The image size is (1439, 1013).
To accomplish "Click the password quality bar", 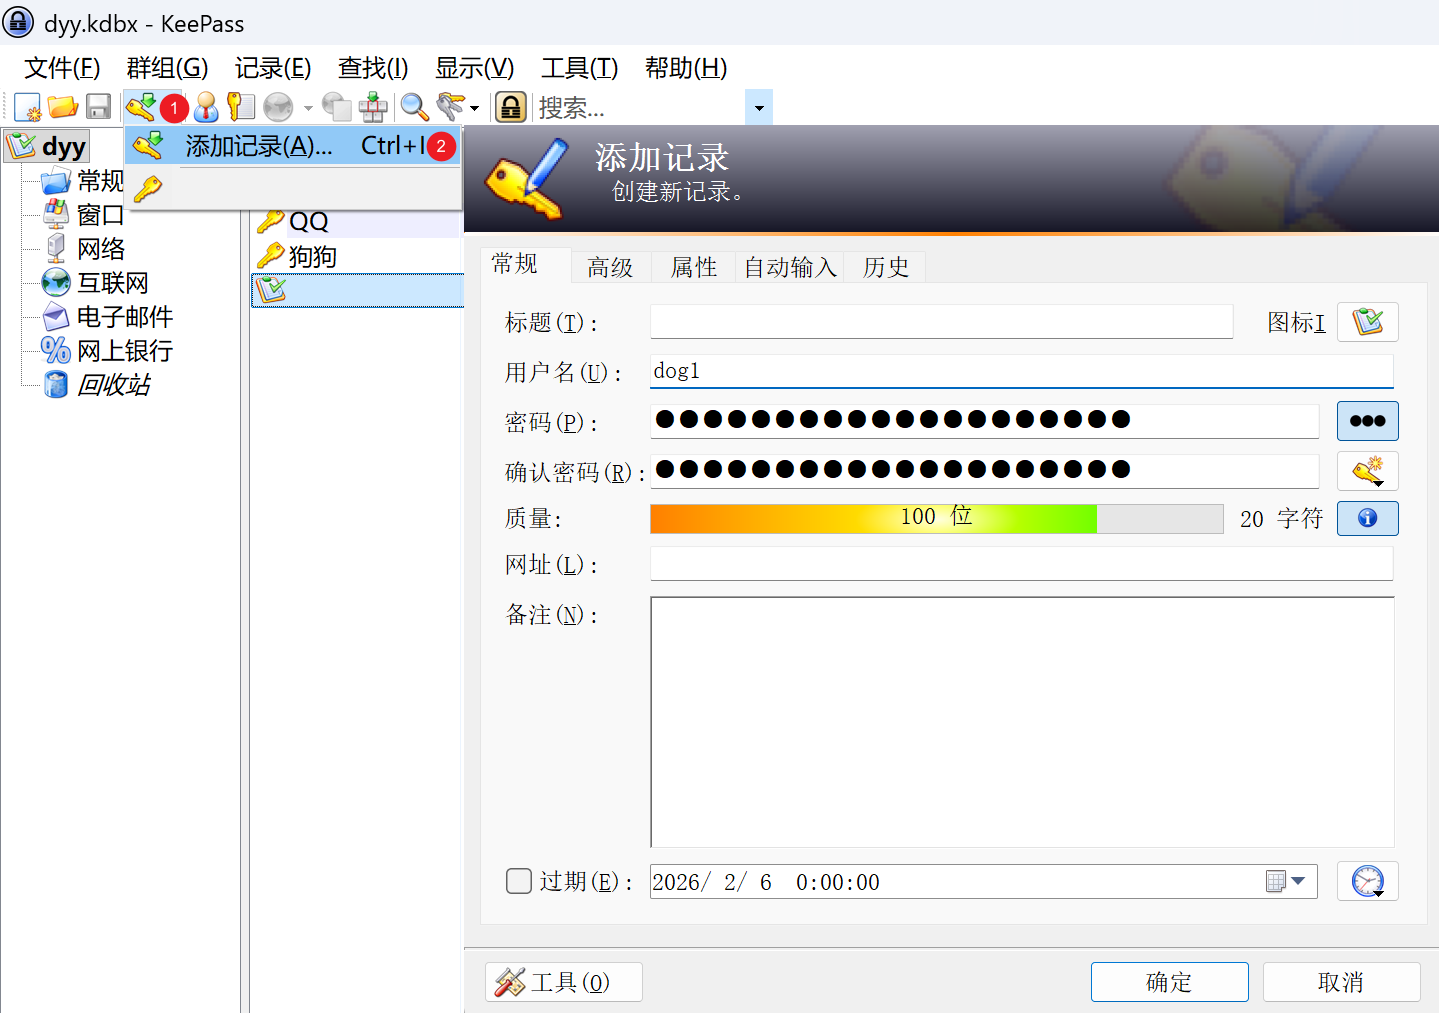I will [936, 518].
